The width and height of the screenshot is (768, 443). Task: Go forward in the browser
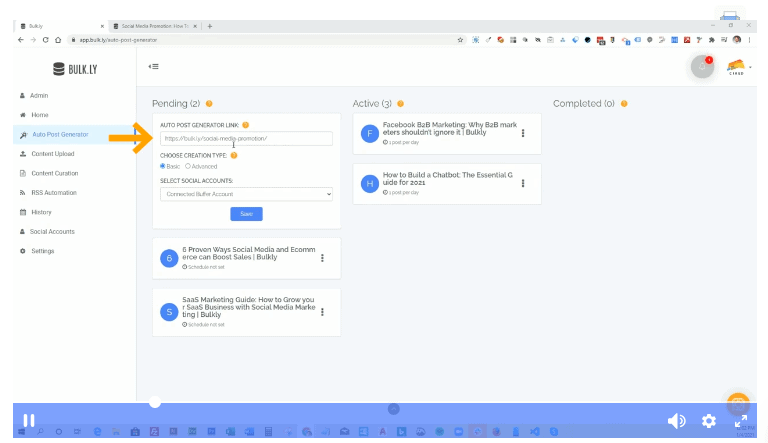tap(33, 40)
